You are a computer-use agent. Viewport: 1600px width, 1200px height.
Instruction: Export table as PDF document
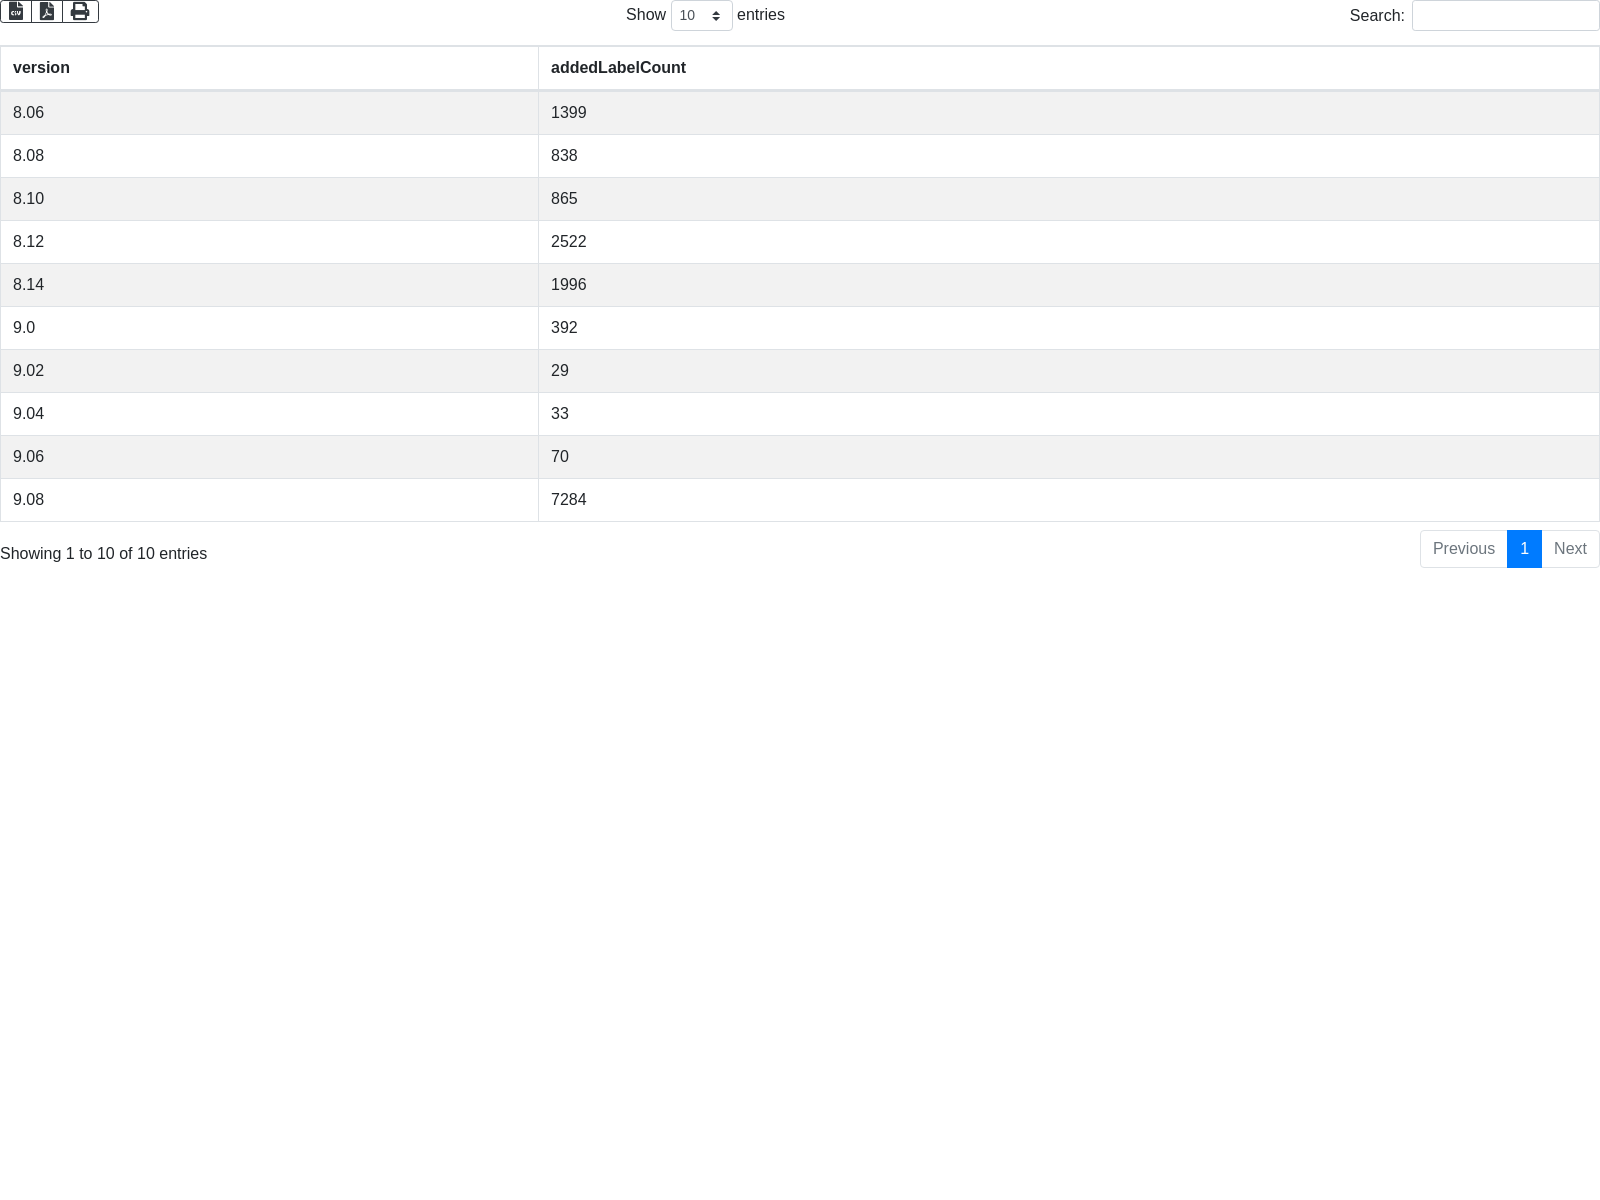click(x=47, y=12)
